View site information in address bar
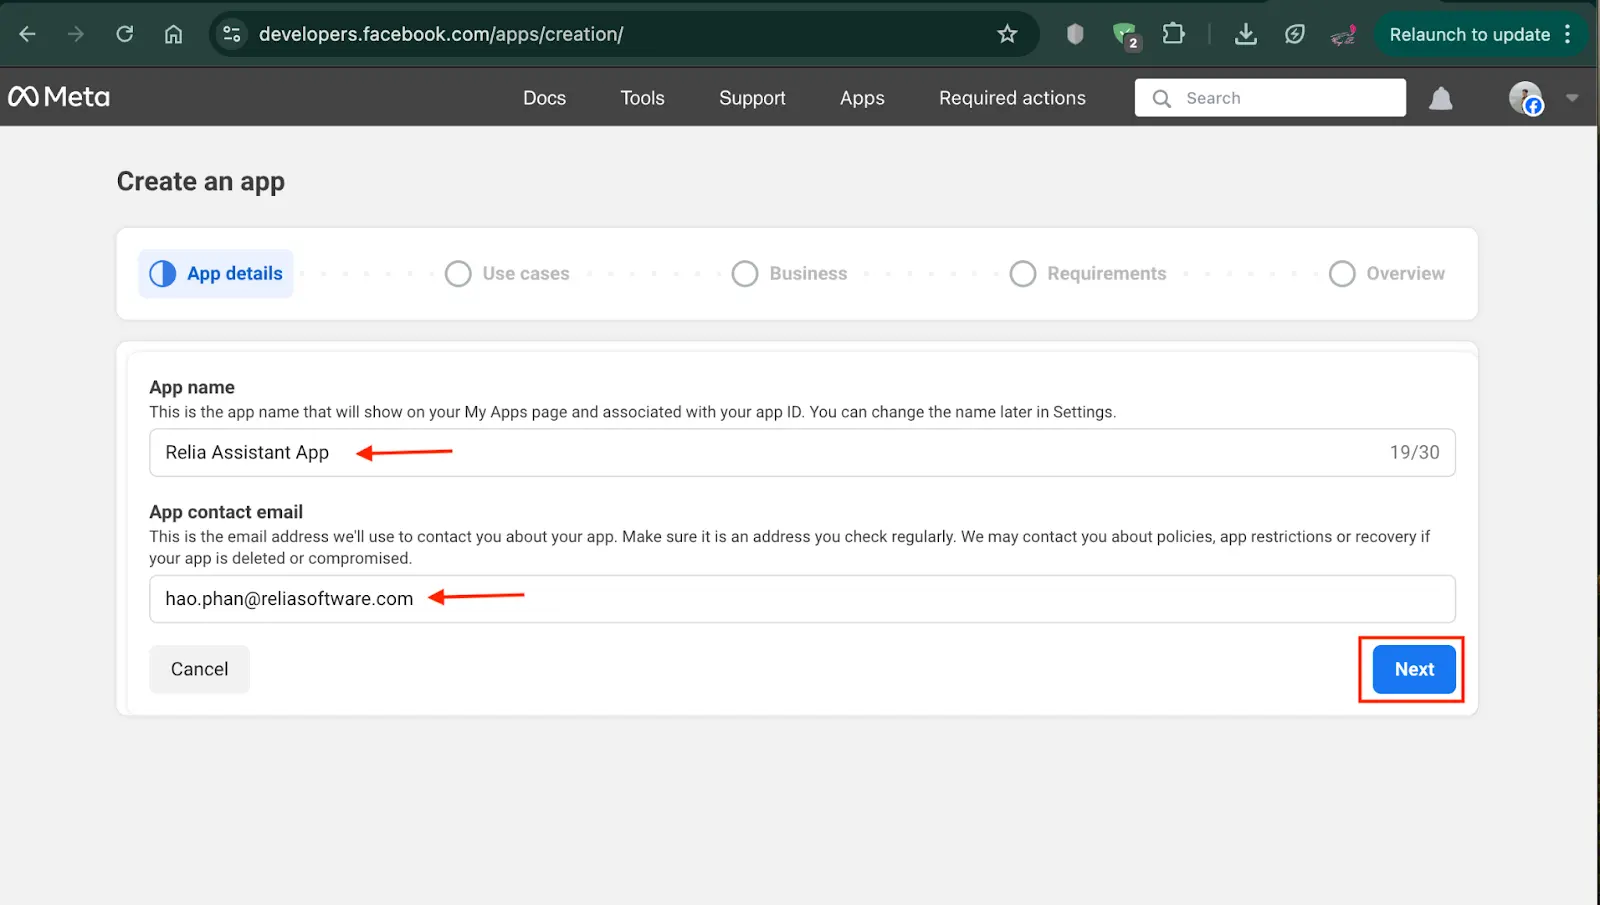1600x905 pixels. [x=232, y=34]
